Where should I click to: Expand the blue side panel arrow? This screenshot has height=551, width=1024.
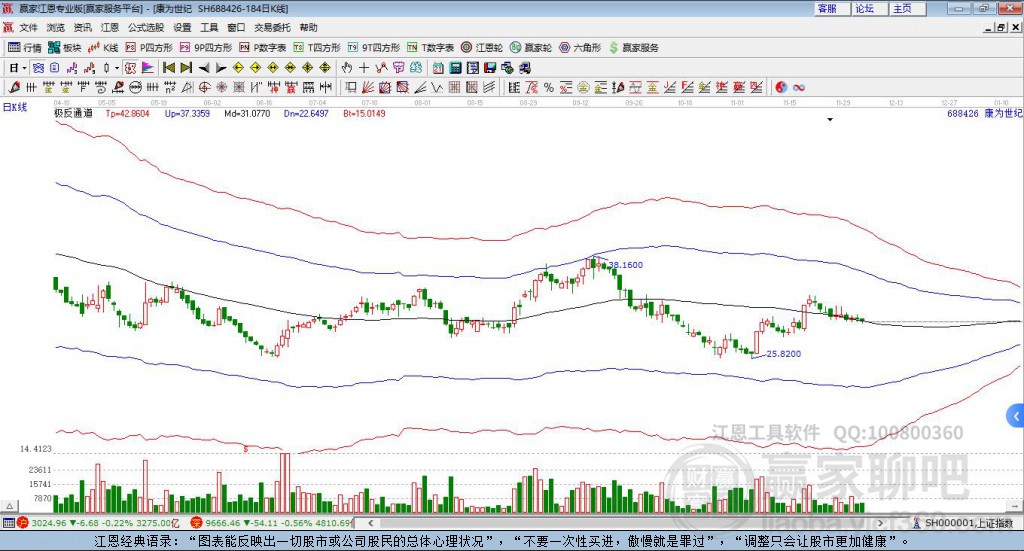coord(1015,415)
